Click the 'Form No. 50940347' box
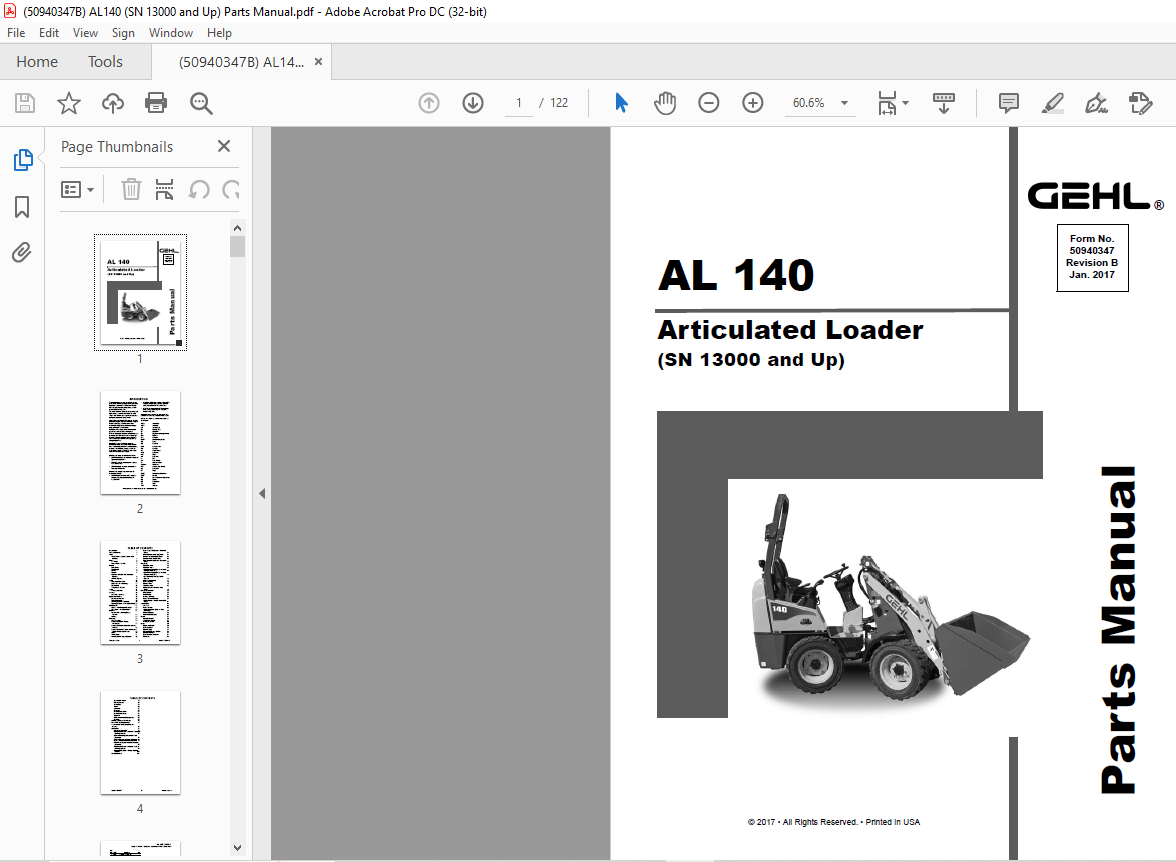This screenshot has width=1176, height=862. click(1092, 257)
